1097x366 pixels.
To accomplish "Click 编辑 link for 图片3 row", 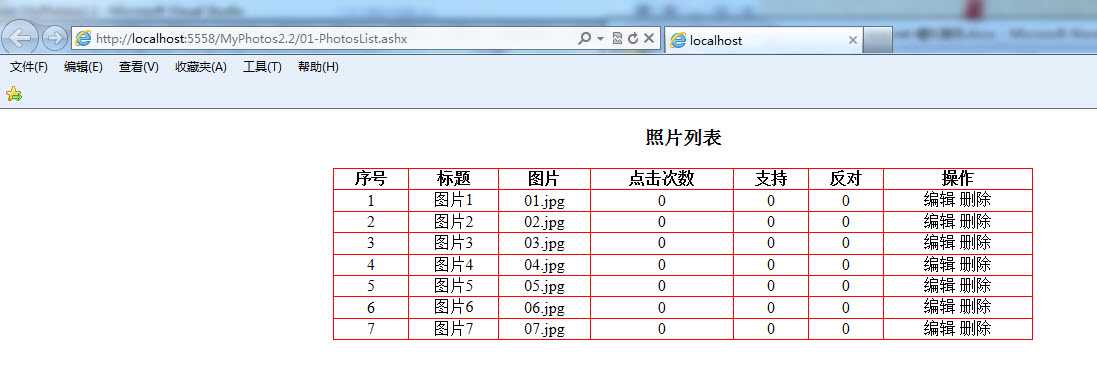I will (x=940, y=243).
